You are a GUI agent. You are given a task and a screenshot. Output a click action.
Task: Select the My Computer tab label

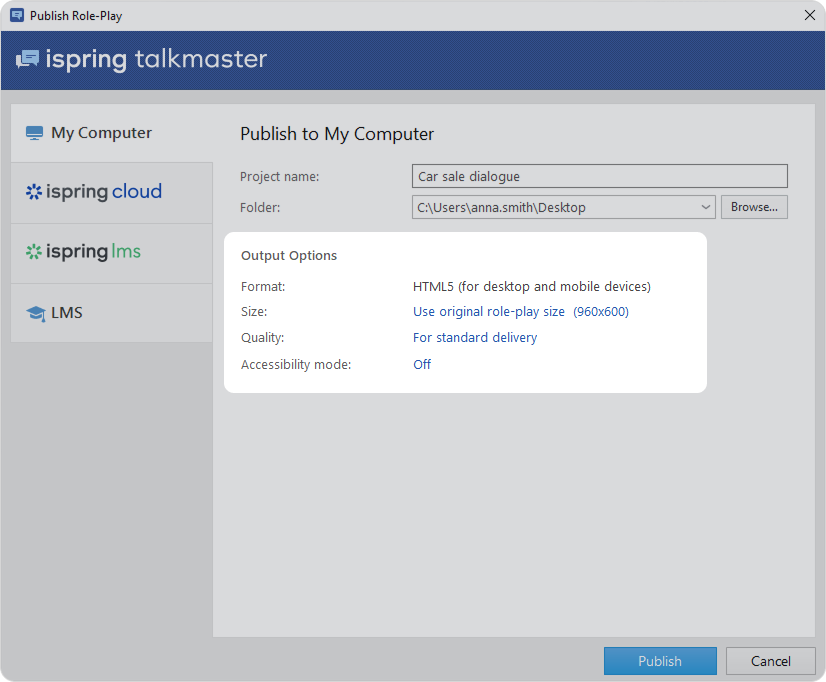pyautogui.click(x=101, y=133)
